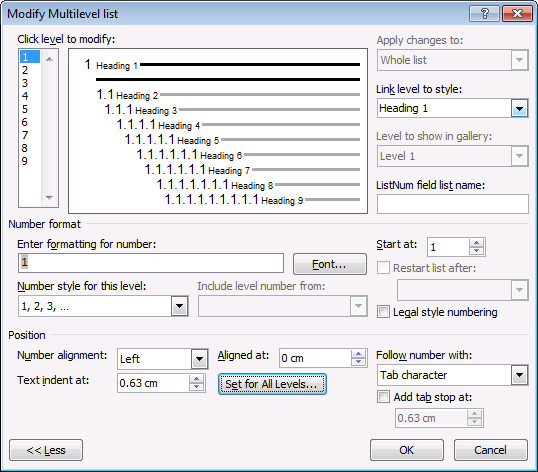538x472 pixels.
Task: Click the Add tab stop at value field
Action: [431, 418]
